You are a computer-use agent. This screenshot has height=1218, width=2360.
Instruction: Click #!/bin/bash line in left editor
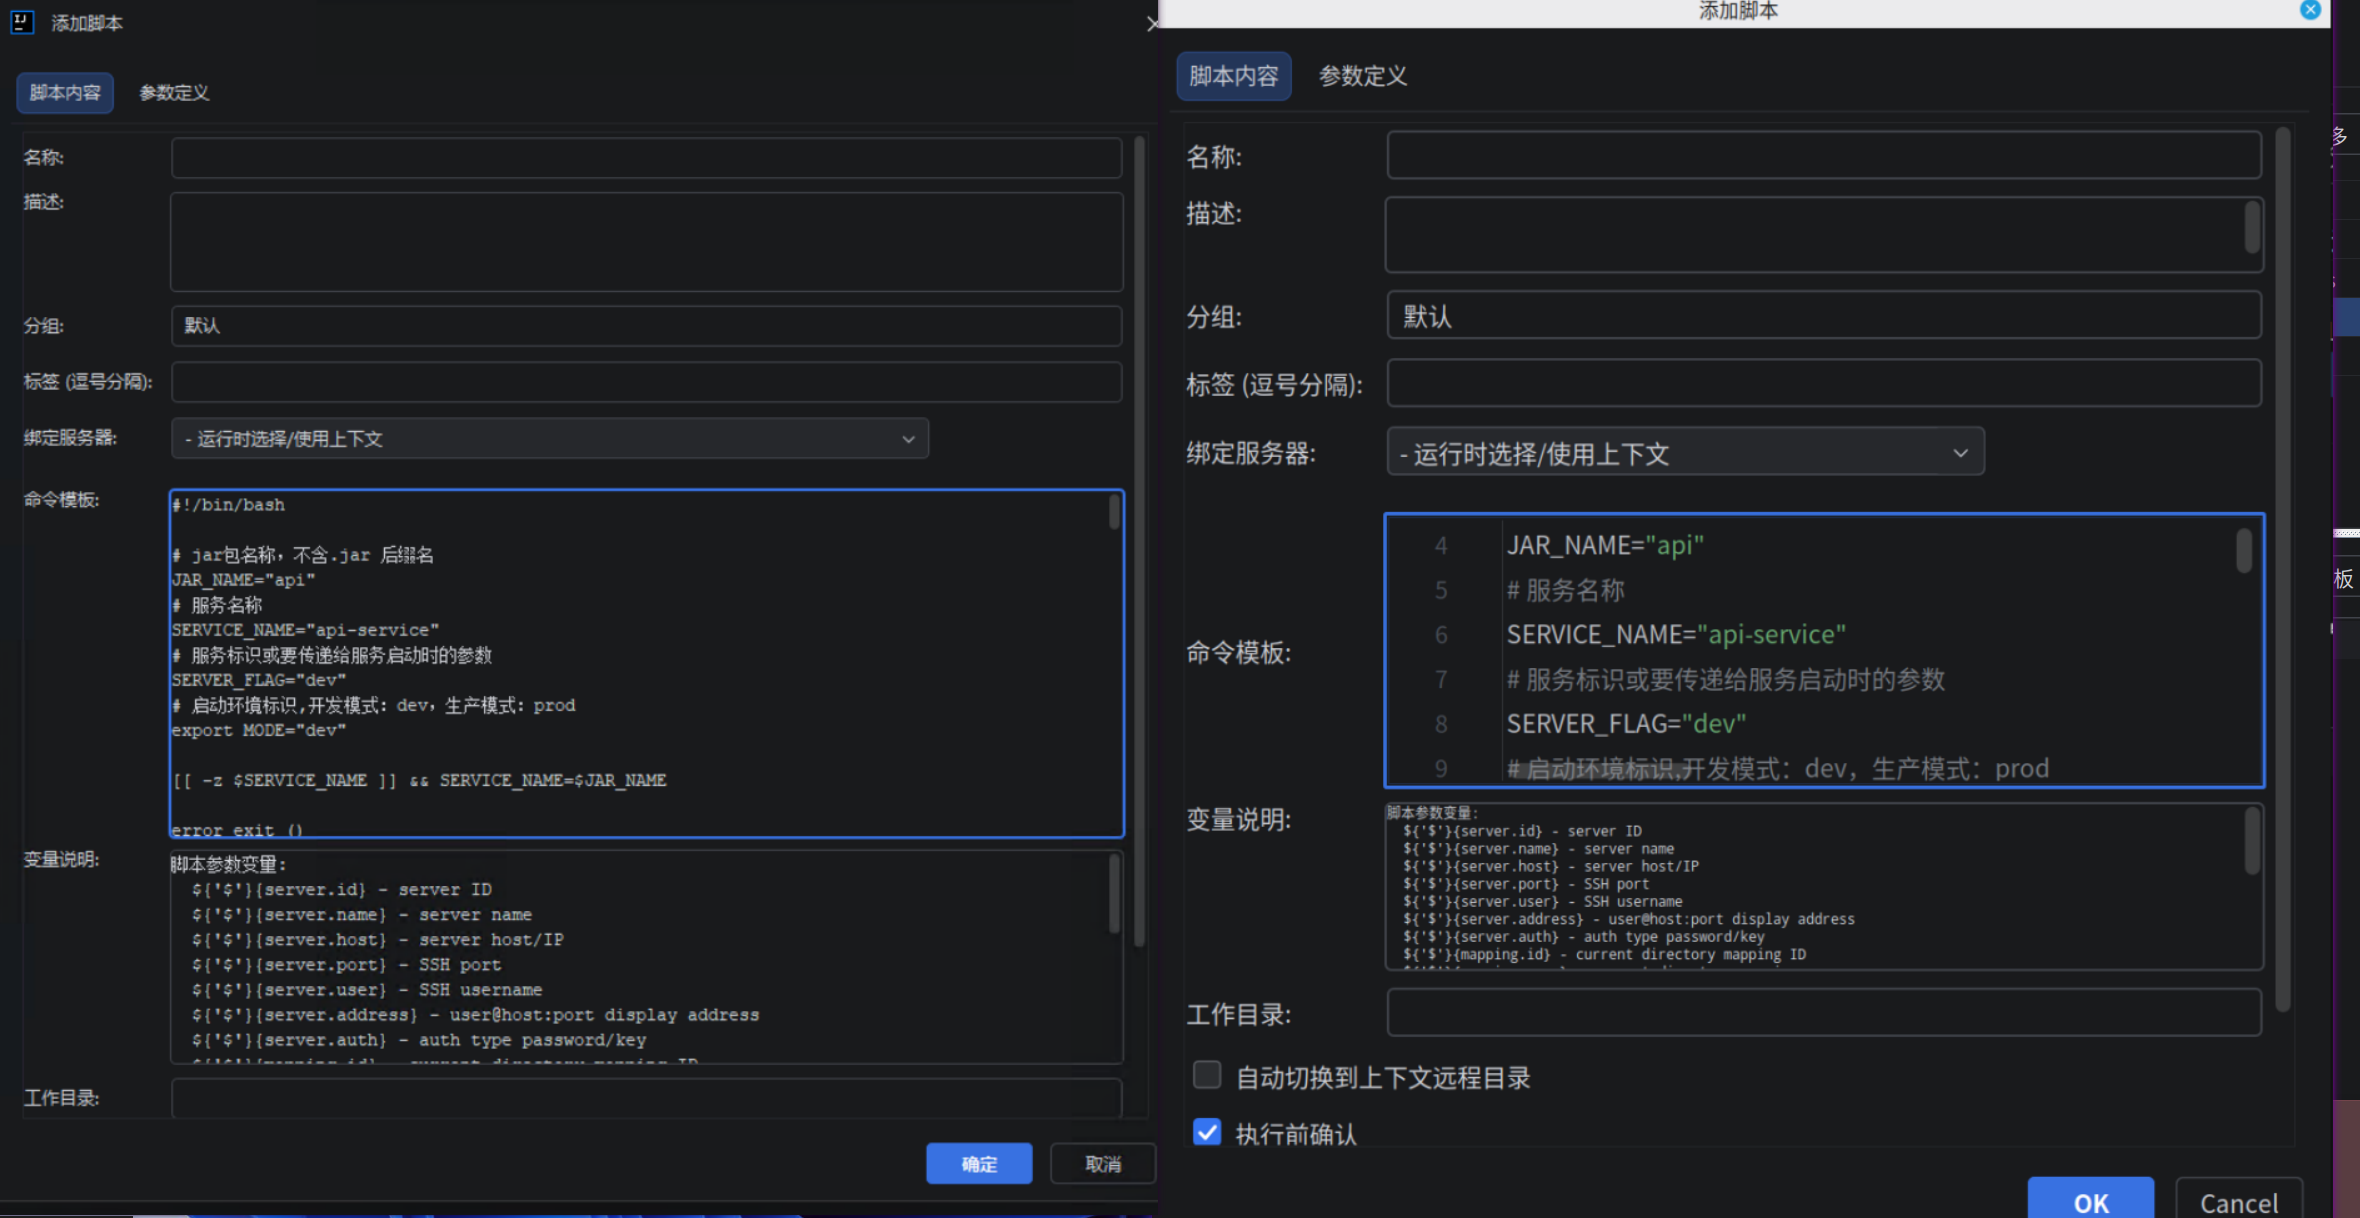pyautogui.click(x=228, y=505)
